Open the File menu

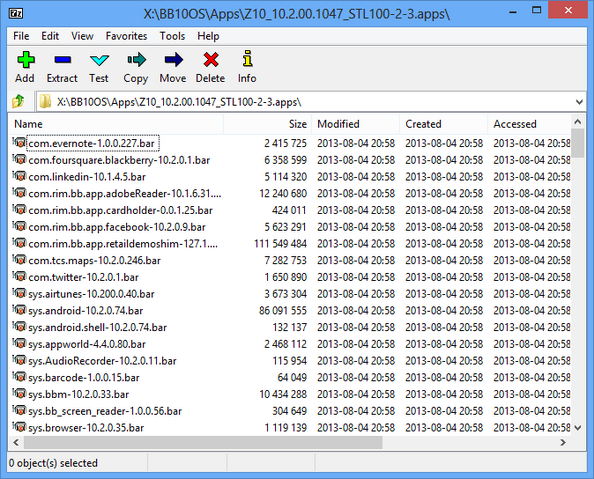21,36
